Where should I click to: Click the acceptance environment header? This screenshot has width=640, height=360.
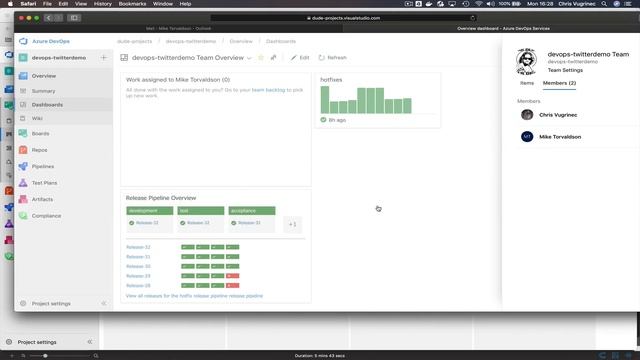tap(252, 211)
